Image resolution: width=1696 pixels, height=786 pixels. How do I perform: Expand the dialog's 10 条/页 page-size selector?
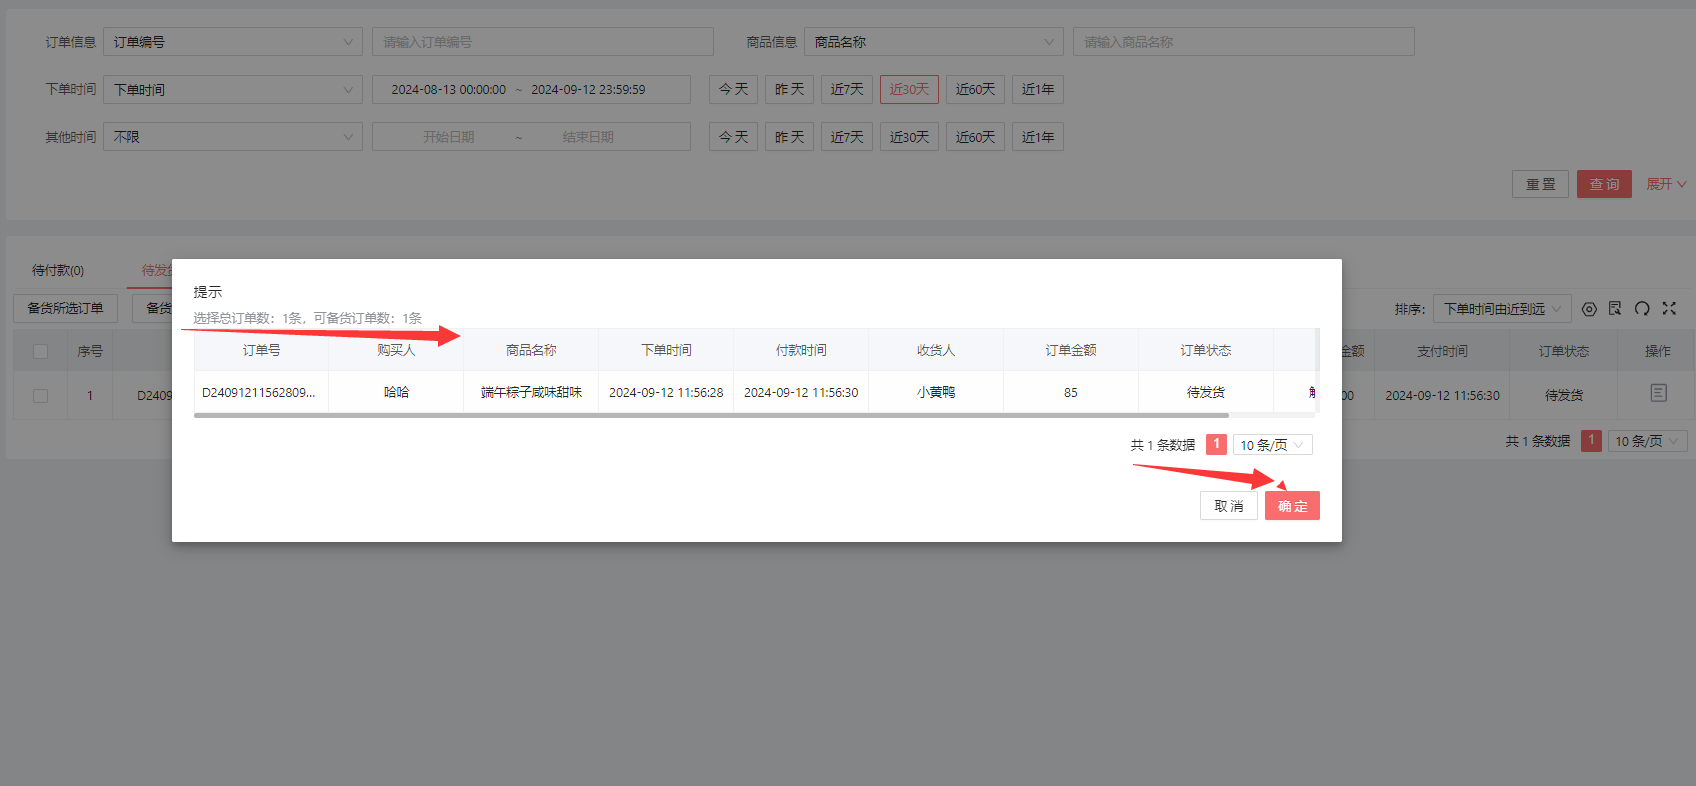tap(1272, 445)
